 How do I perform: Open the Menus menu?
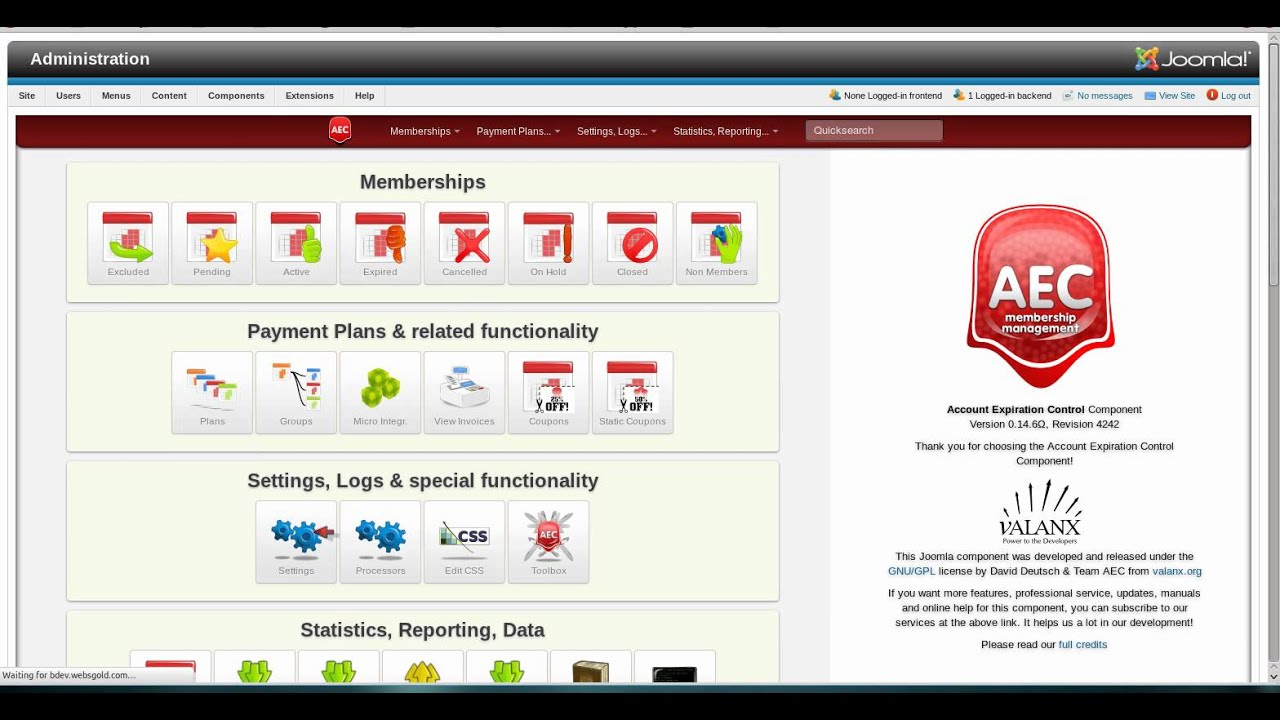point(116,96)
